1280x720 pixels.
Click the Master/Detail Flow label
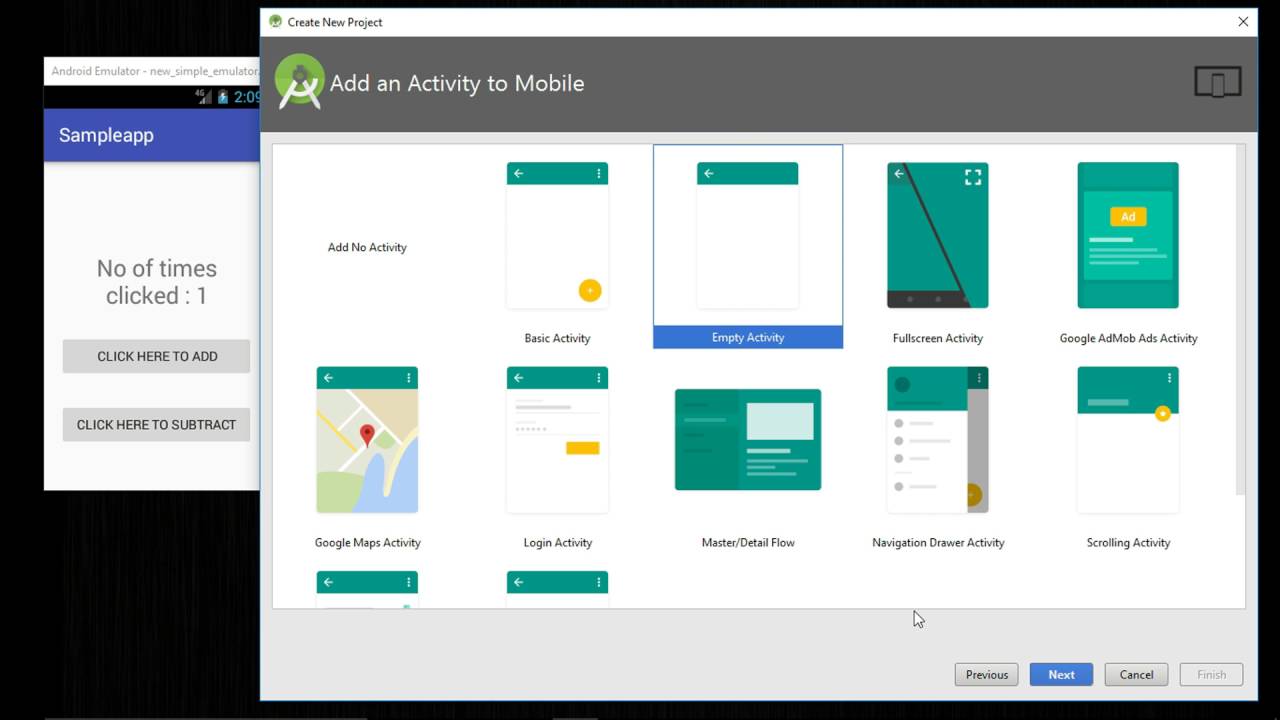coord(748,543)
